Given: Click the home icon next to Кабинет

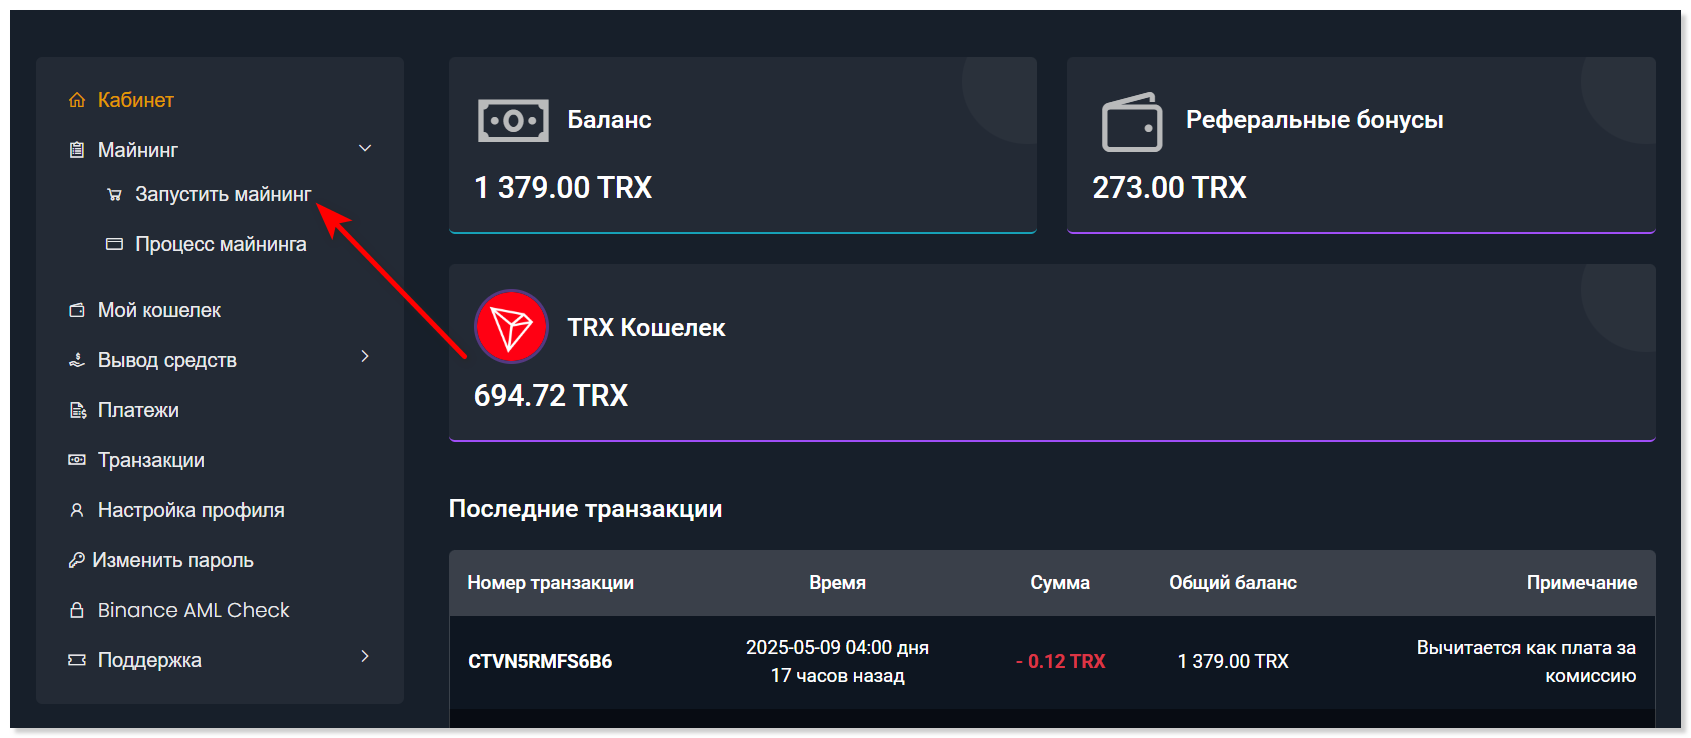Looking at the screenshot, I should (x=77, y=100).
